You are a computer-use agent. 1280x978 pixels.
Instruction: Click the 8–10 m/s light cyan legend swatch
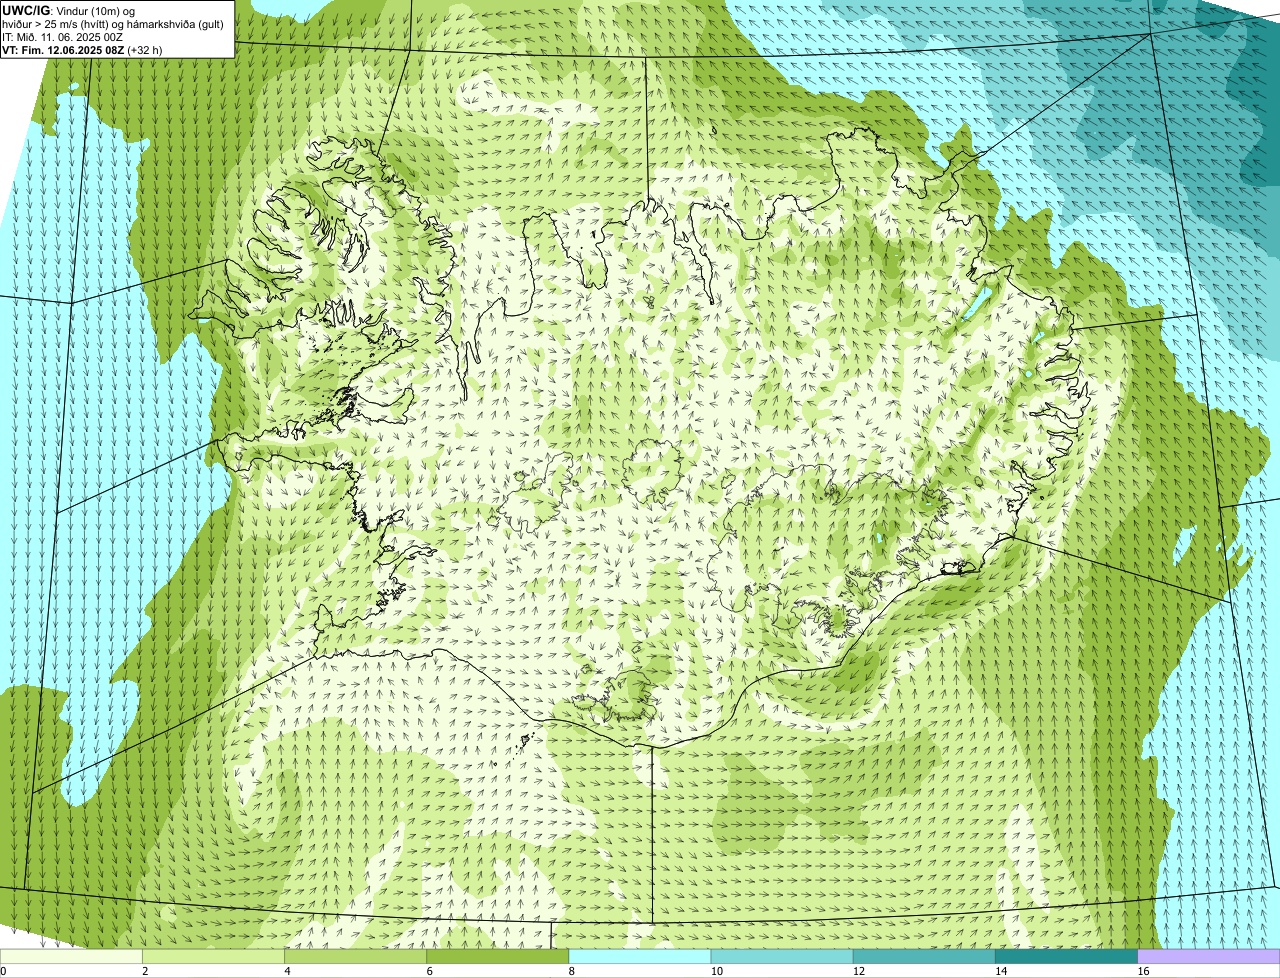[640, 956]
